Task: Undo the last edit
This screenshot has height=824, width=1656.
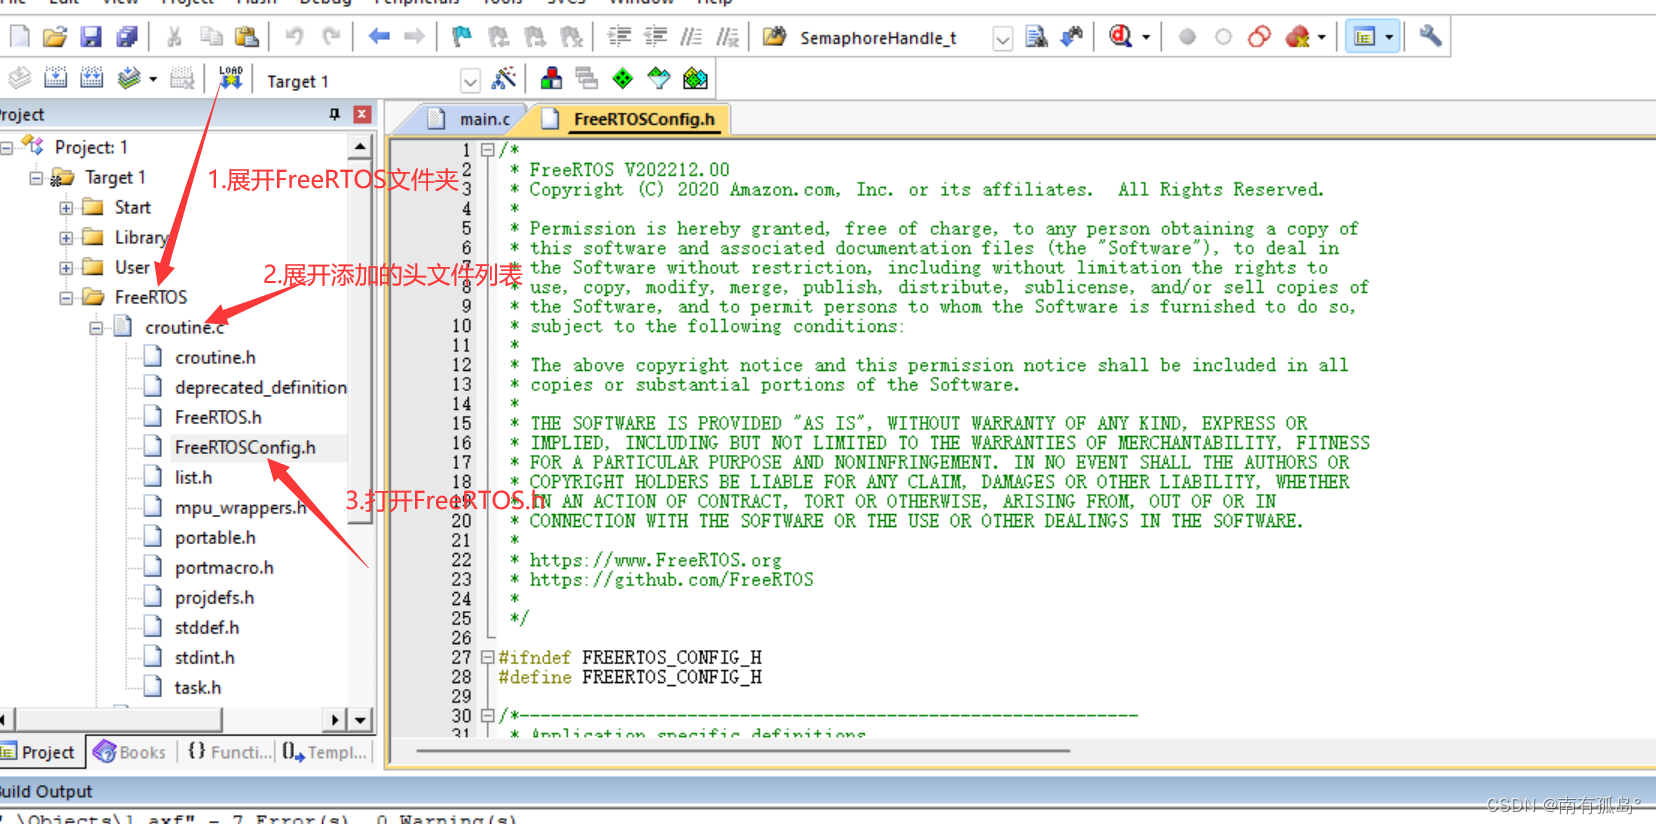Action: pyautogui.click(x=294, y=37)
